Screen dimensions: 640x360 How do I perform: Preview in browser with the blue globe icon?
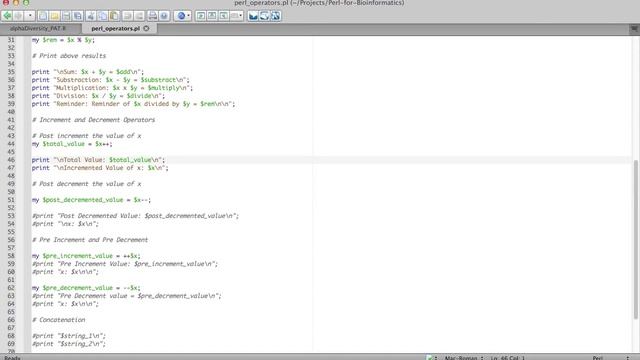[x=181, y=16]
